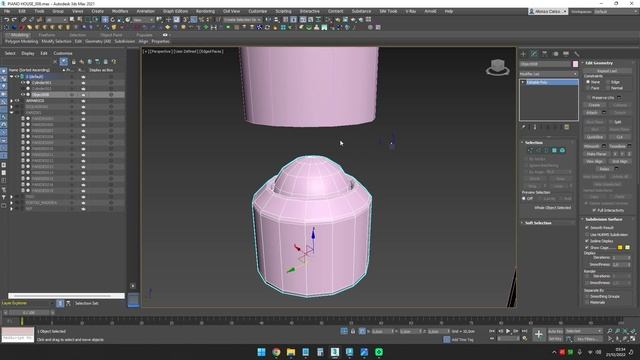This screenshot has height=360, width=640.
Task: Enable the Preserve UVs checkbox
Action: (x=589, y=98)
